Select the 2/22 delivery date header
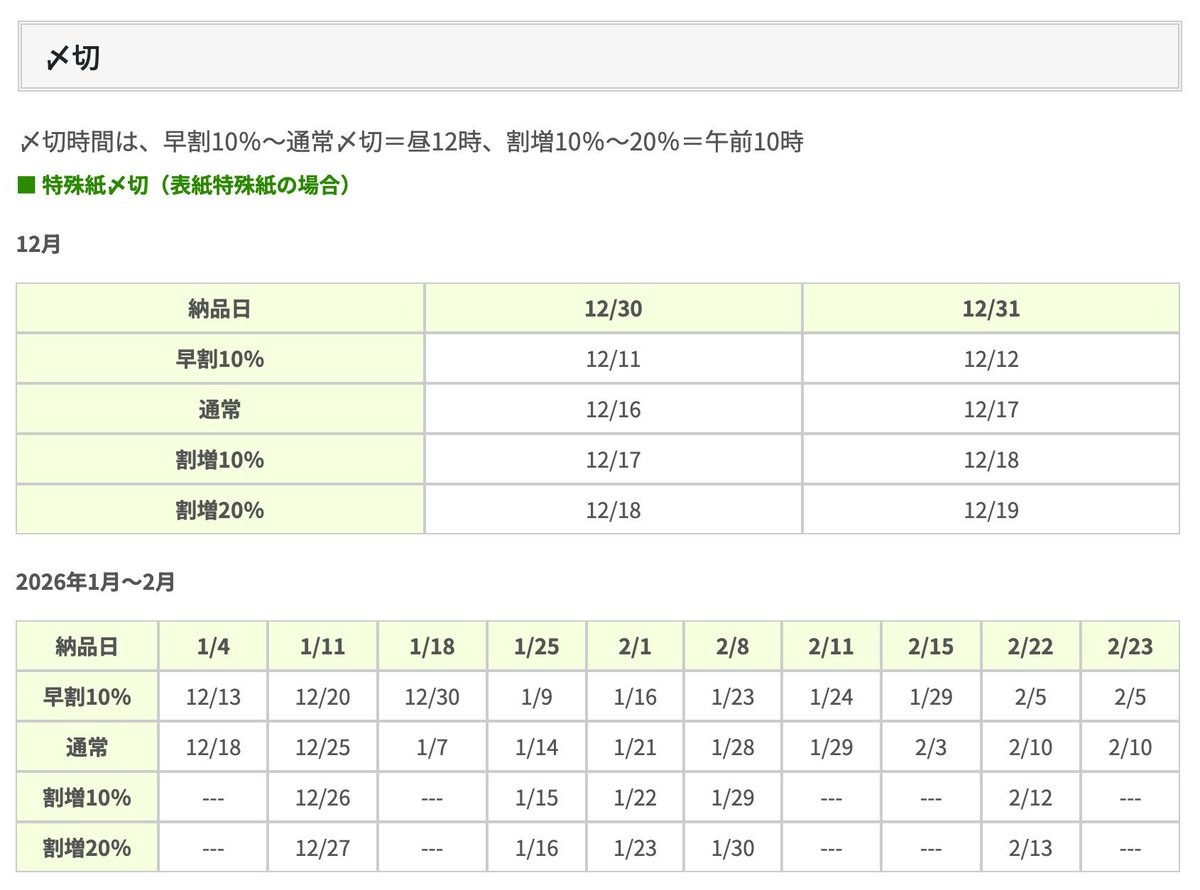 (1030, 647)
